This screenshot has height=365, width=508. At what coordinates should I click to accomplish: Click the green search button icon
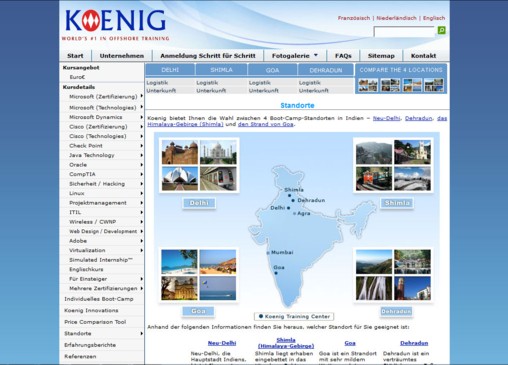[441, 30]
